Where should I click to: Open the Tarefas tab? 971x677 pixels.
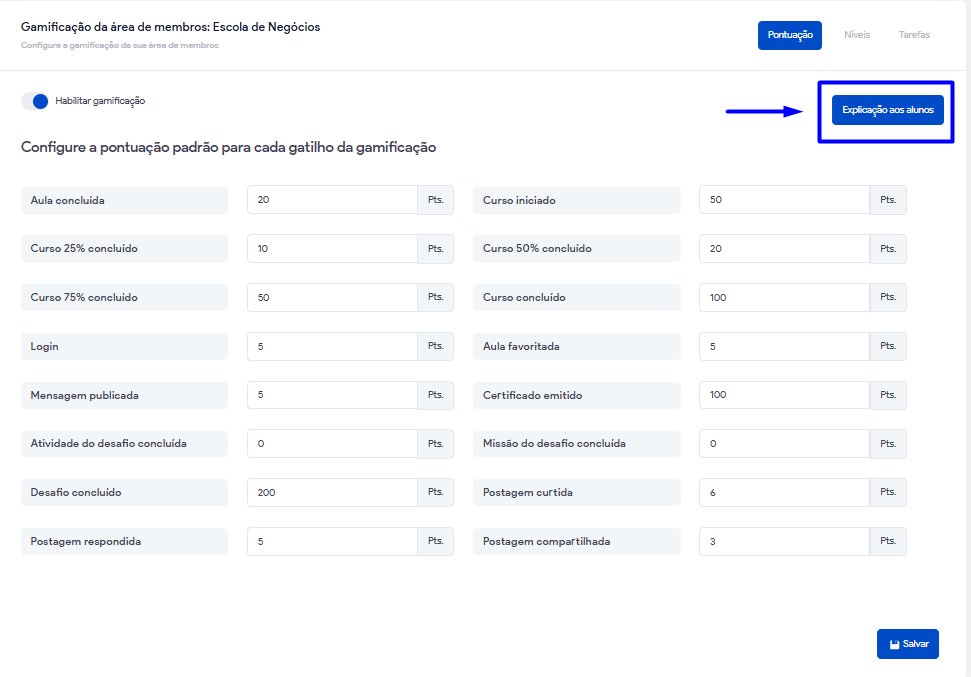click(913, 35)
